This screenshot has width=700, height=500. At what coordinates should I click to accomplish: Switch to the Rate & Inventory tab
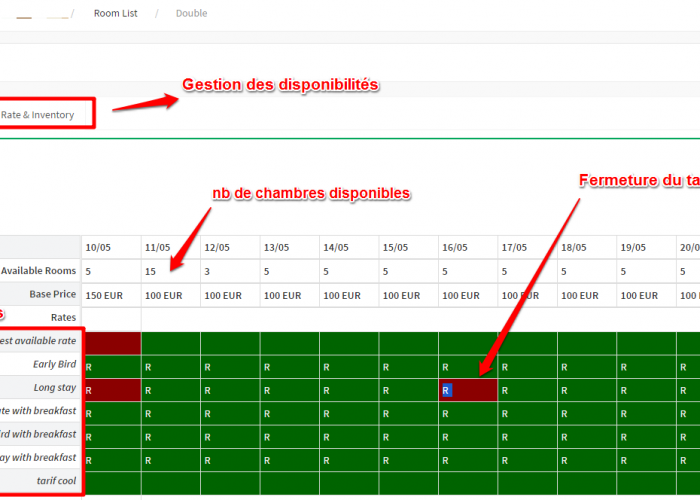(x=38, y=115)
